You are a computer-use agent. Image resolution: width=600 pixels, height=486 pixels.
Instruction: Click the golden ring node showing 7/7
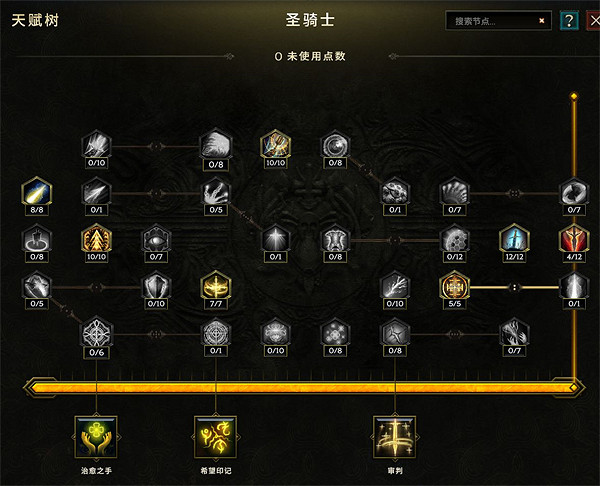(x=216, y=286)
